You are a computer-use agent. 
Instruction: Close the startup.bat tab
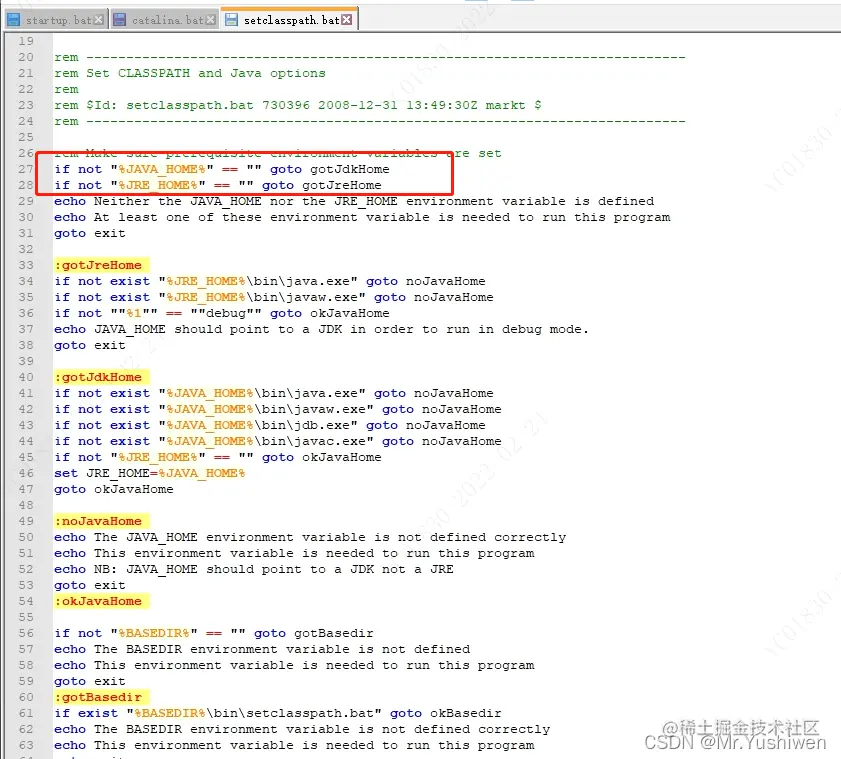pyautogui.click(x=99, y=20)
